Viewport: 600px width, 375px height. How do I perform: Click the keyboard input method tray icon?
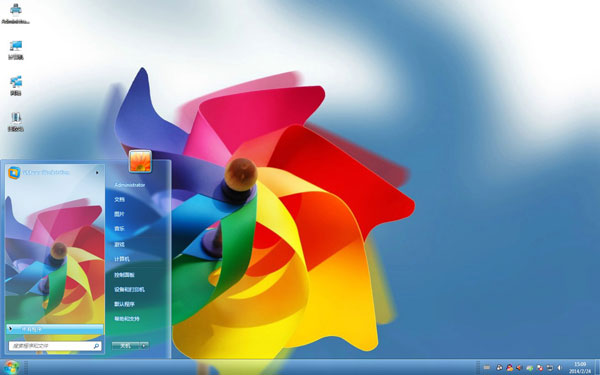pyautogui.click(x=487, y=367)
